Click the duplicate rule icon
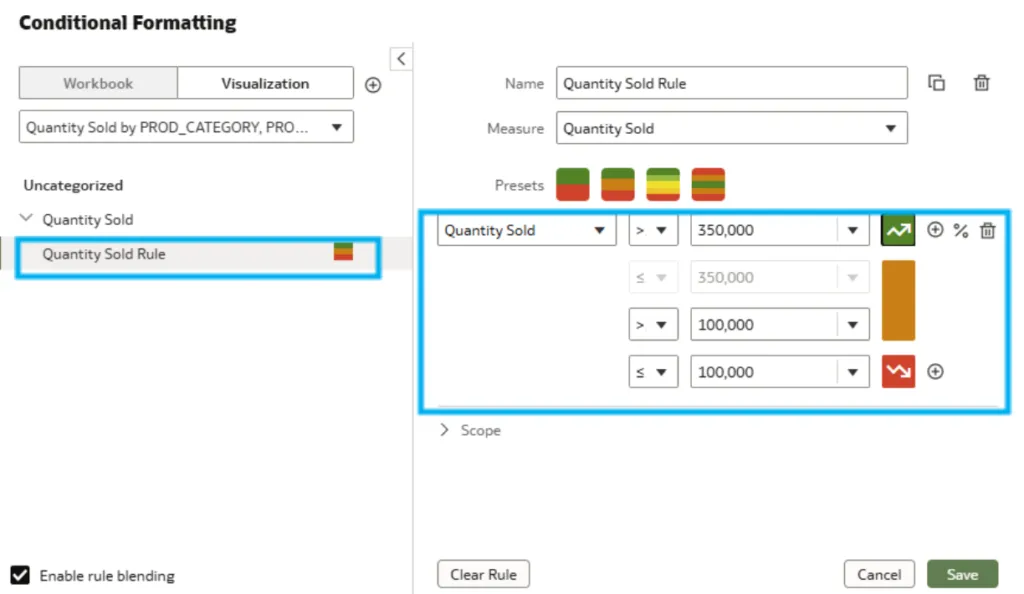Image resolution: width=1024 pixels, height=594 pixels. [937, 84]
